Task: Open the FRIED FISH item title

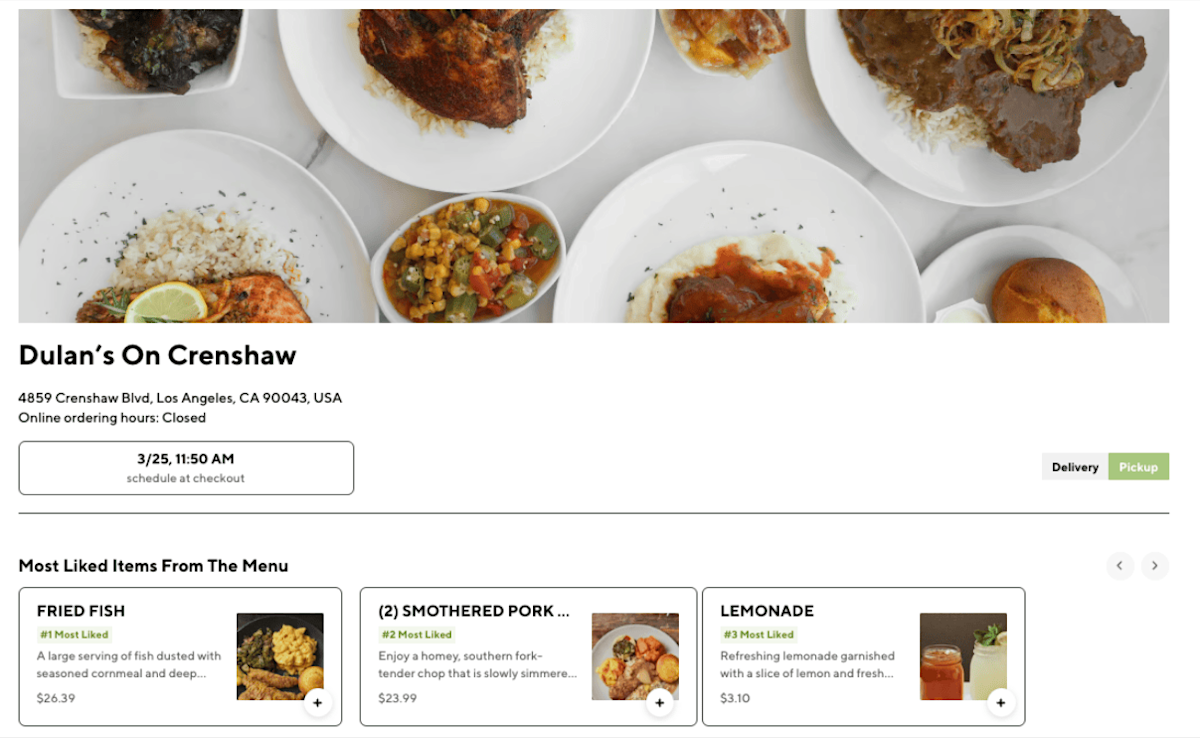Action: (x=81, y=611)
